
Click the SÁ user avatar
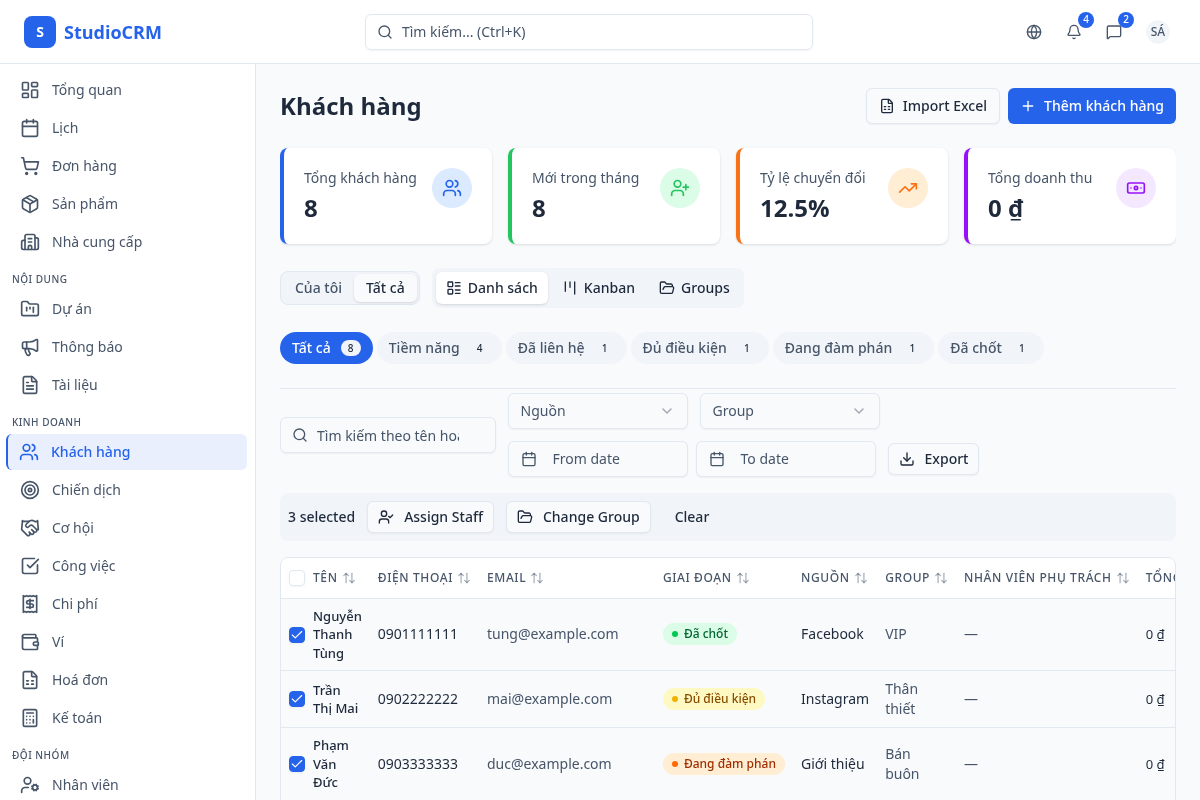point(1157,32)
